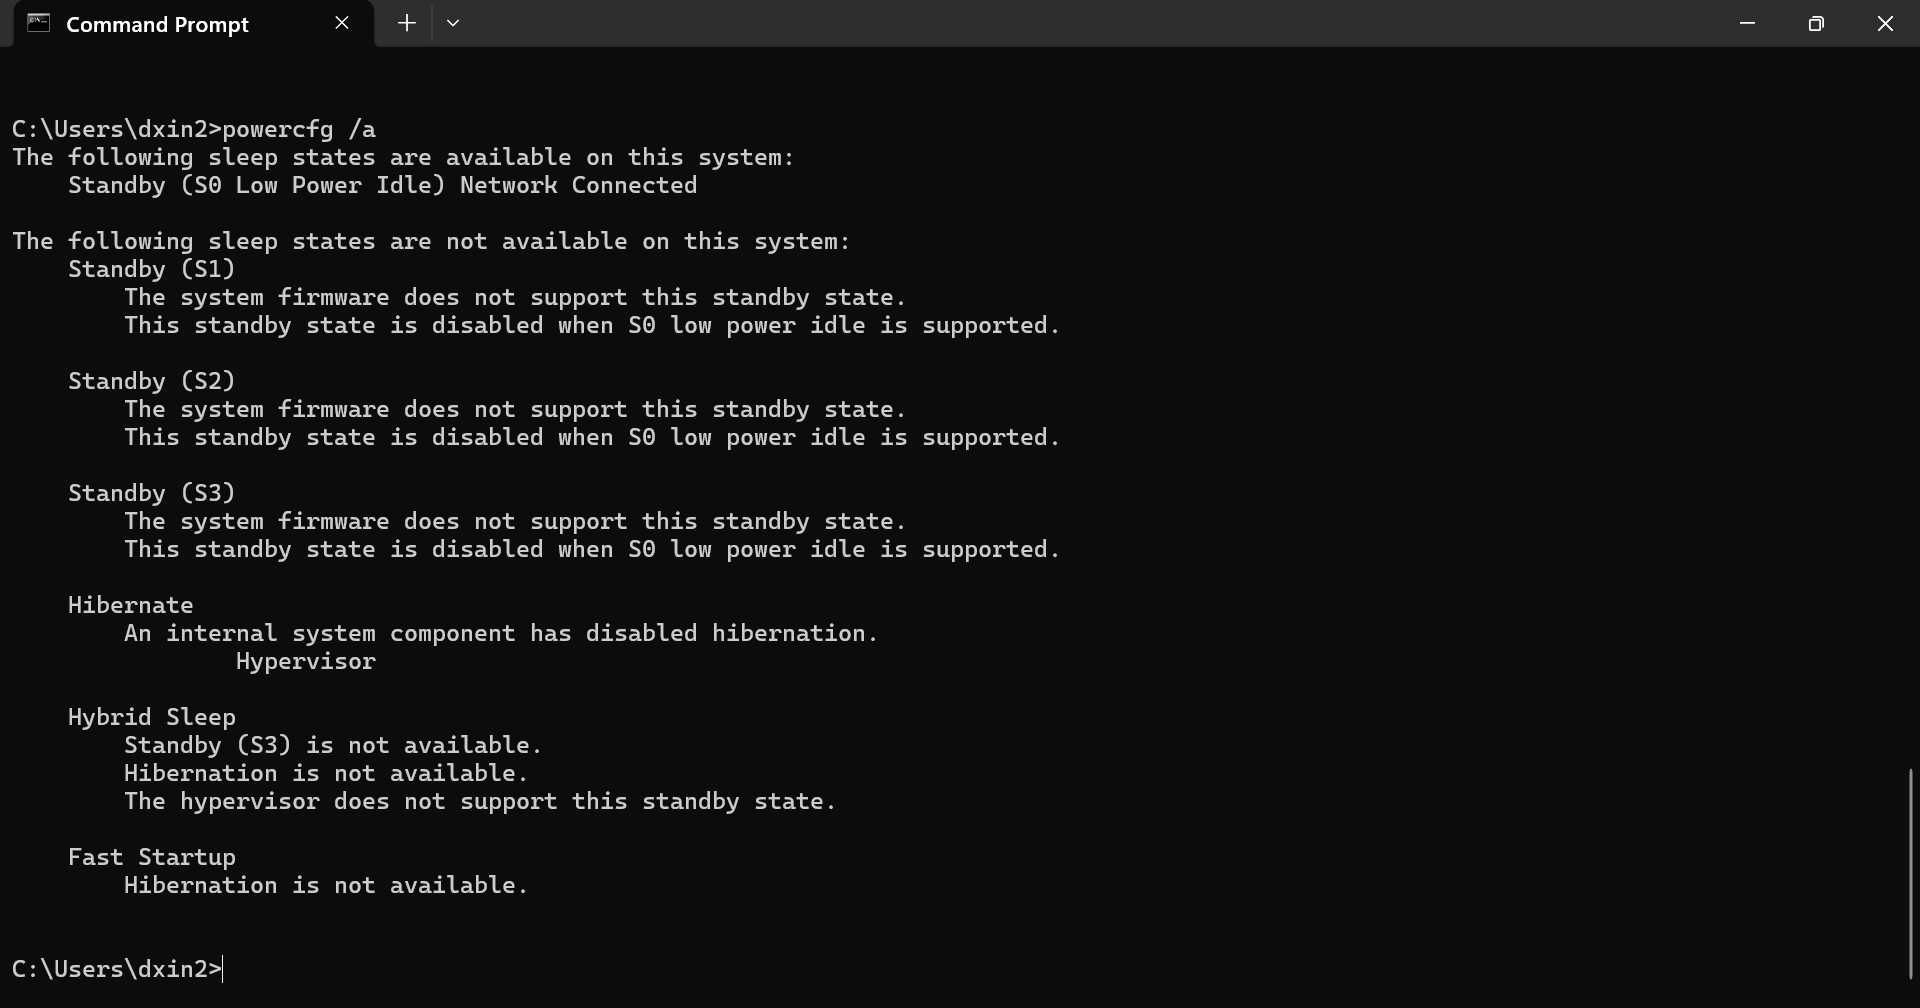The image size is (1920, 1008).
Task: Close the Command Prompt tab
Action: click(342, 23)
